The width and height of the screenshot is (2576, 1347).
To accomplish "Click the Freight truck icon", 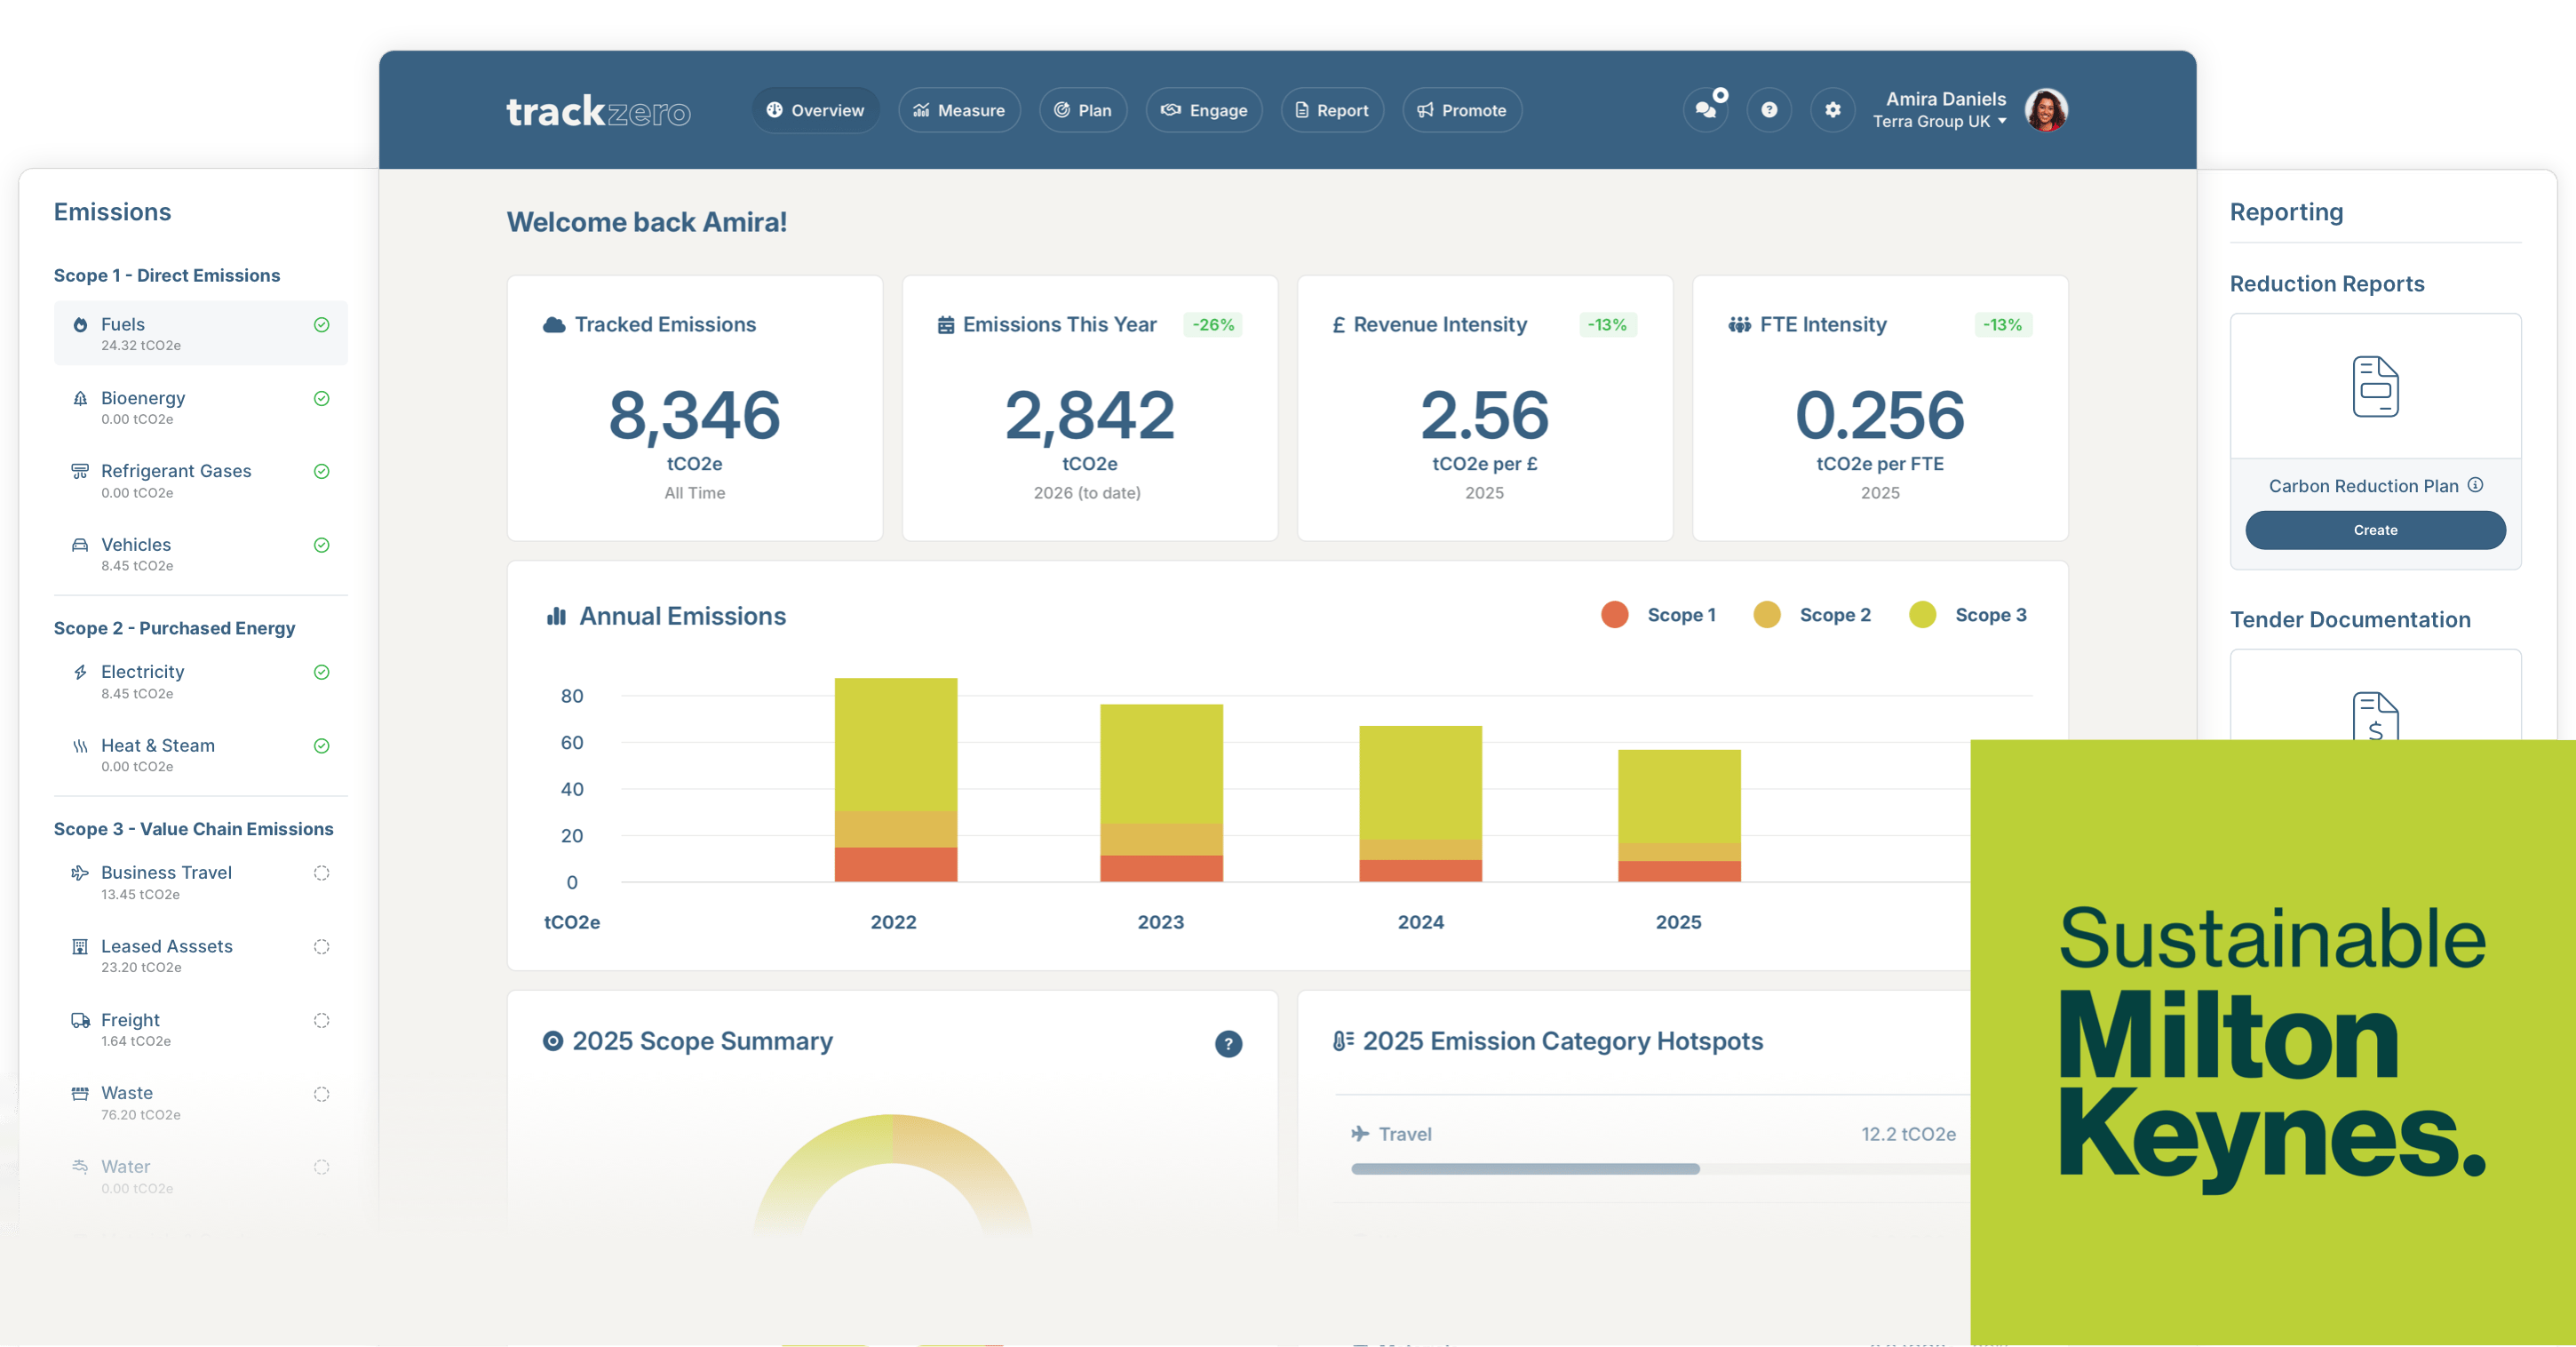I will (80, 1020).
